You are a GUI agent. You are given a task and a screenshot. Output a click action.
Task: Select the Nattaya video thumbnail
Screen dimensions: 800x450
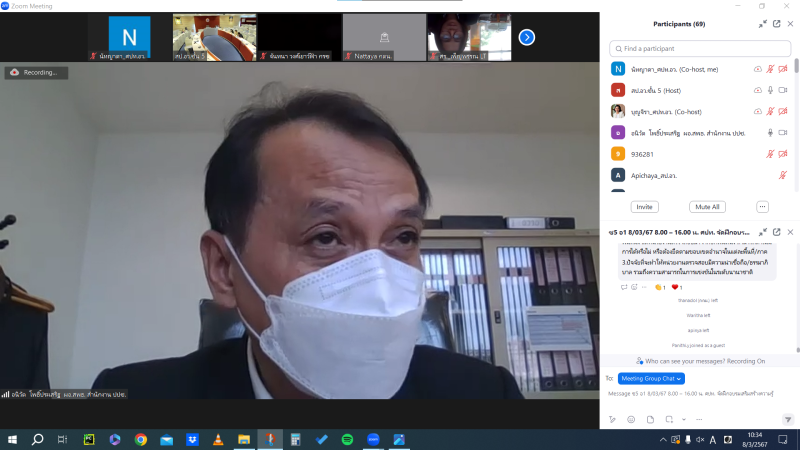point(384,37)
